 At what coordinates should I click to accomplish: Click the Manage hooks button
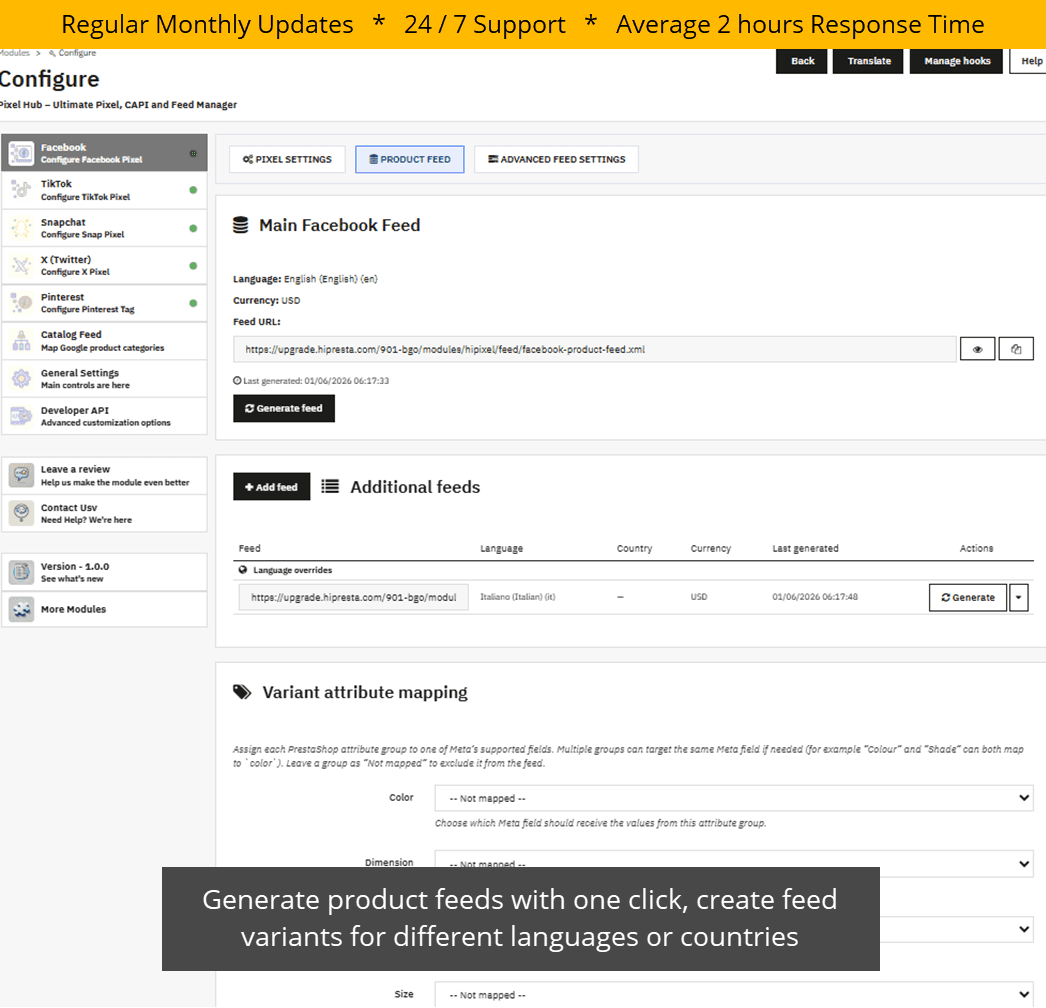[x=957, y=61]
